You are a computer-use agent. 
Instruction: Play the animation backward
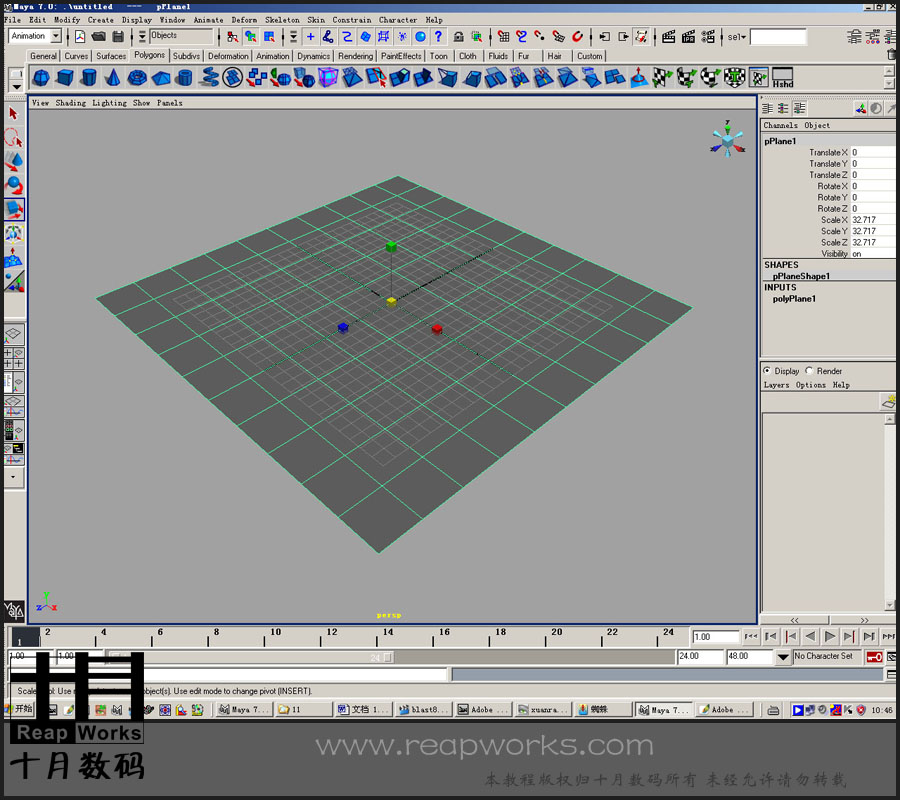[x=810, y=636]
